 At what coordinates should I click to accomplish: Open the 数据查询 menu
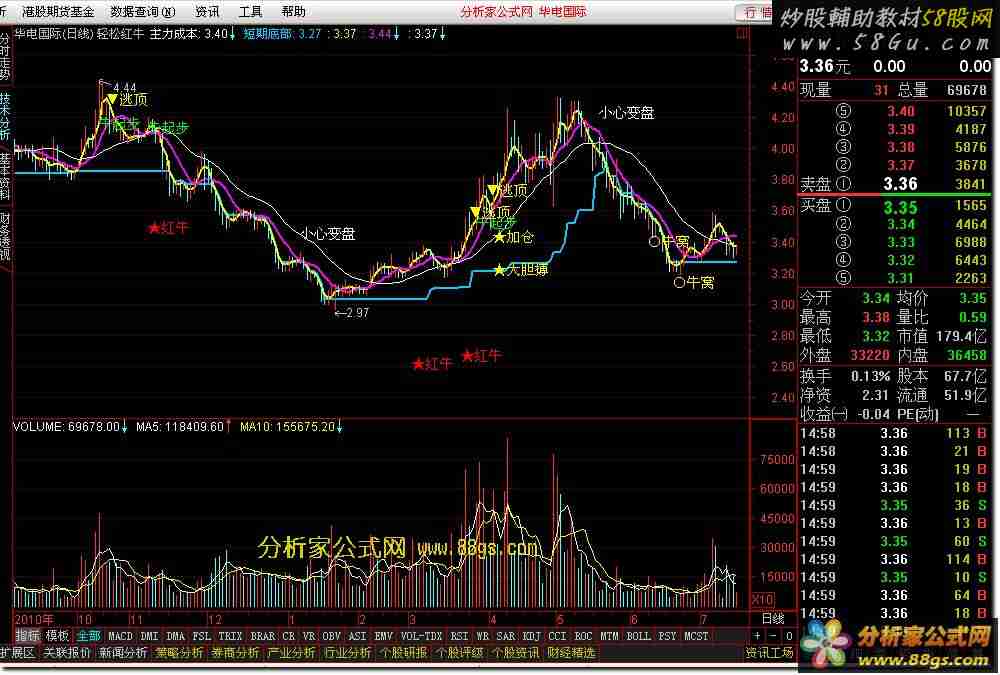click(141, 12)
